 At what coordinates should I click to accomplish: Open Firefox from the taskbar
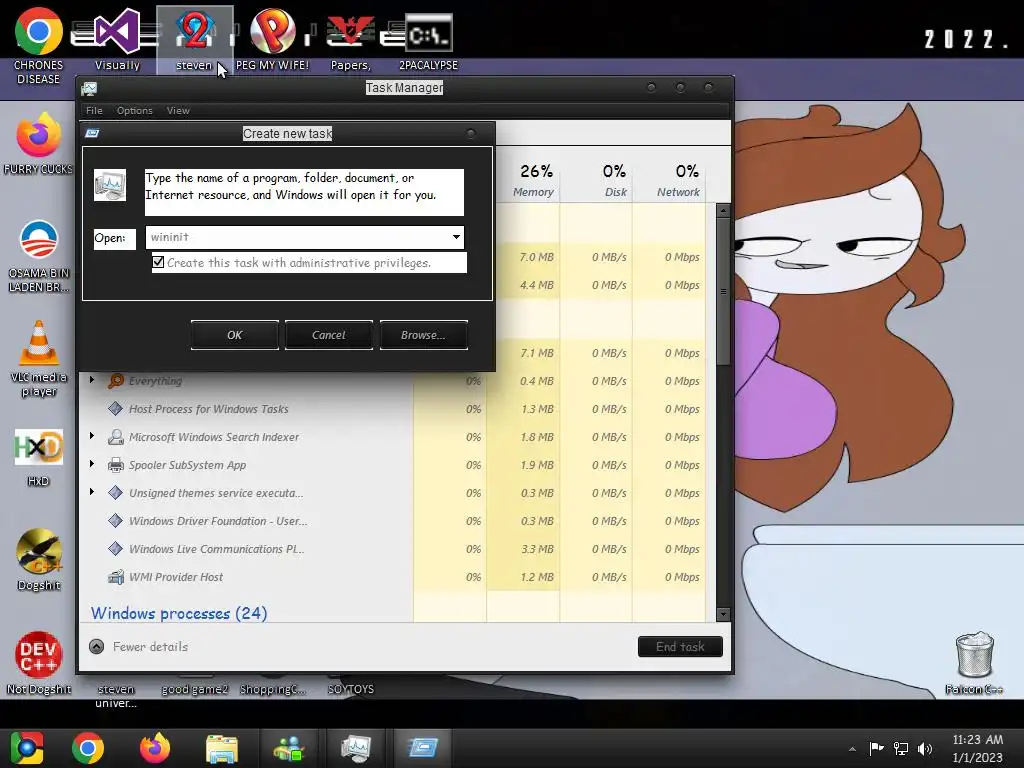point(155,748)
